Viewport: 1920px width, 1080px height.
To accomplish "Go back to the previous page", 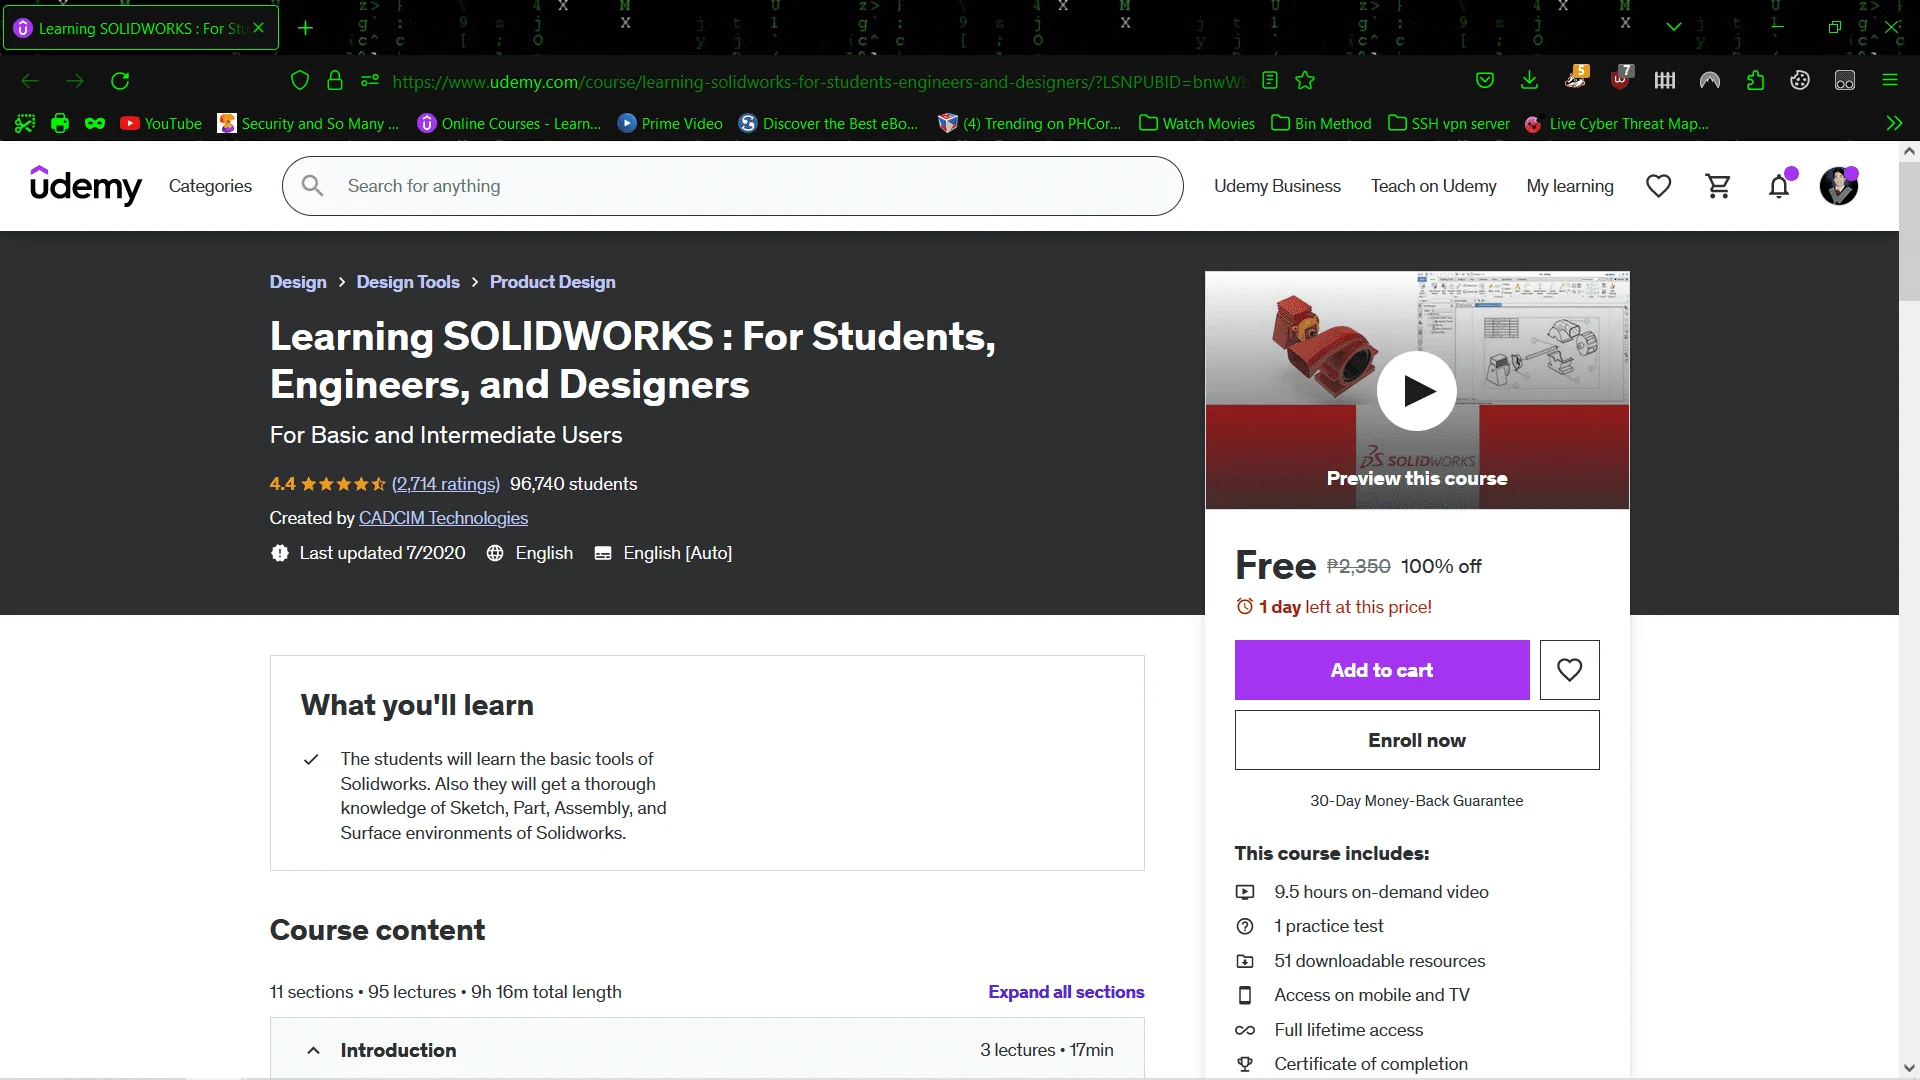I will [x=30, y=81].
